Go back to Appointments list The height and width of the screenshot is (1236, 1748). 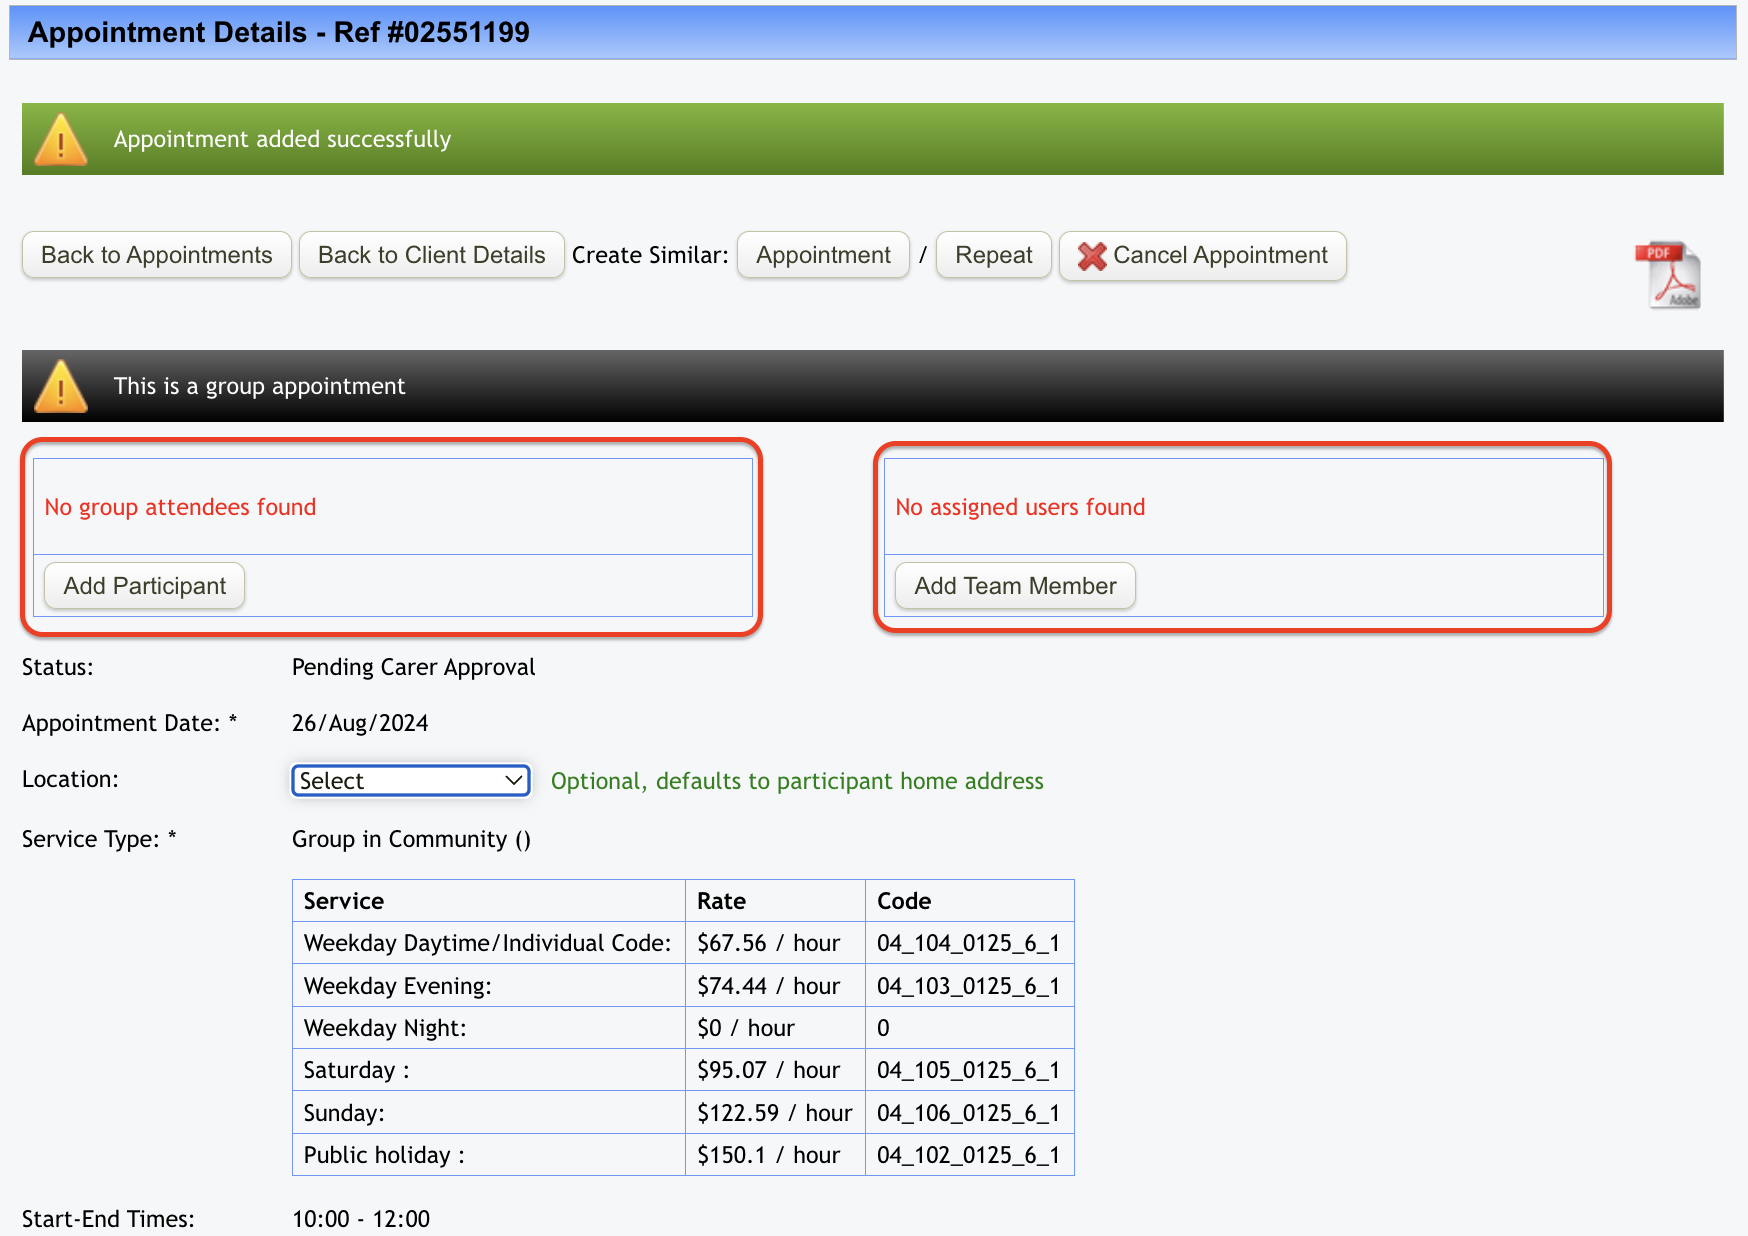tap(157, 255)
